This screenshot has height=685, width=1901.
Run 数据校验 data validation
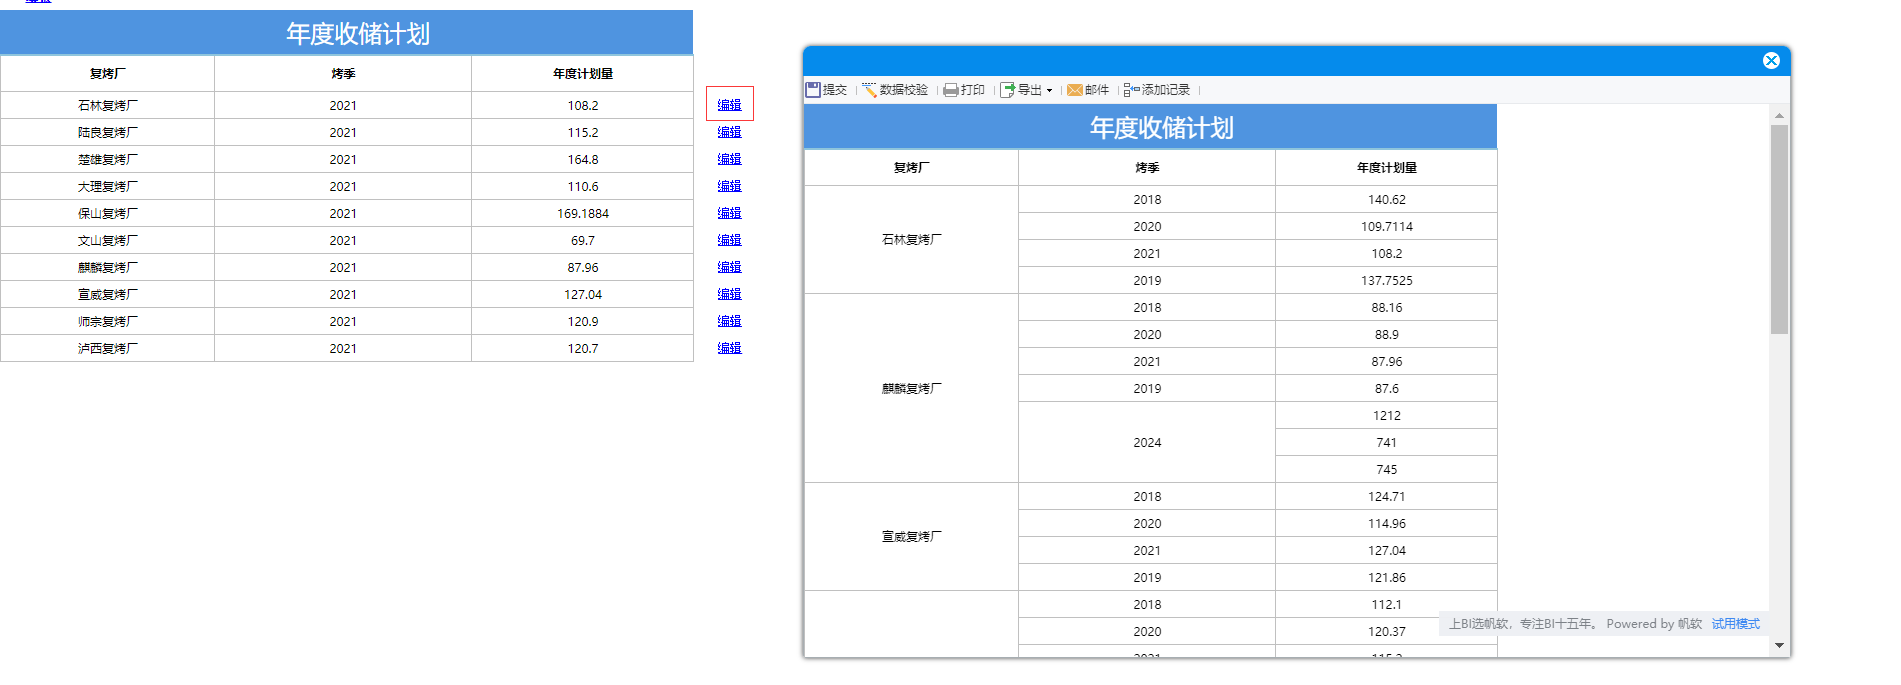[x=895, y=90]
